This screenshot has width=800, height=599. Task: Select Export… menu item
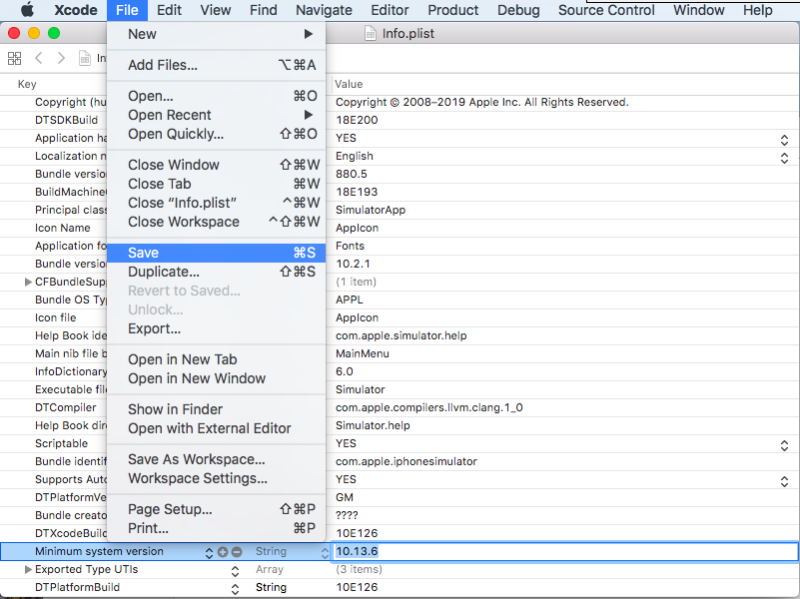pyautogui.click(x=217, y=329)
